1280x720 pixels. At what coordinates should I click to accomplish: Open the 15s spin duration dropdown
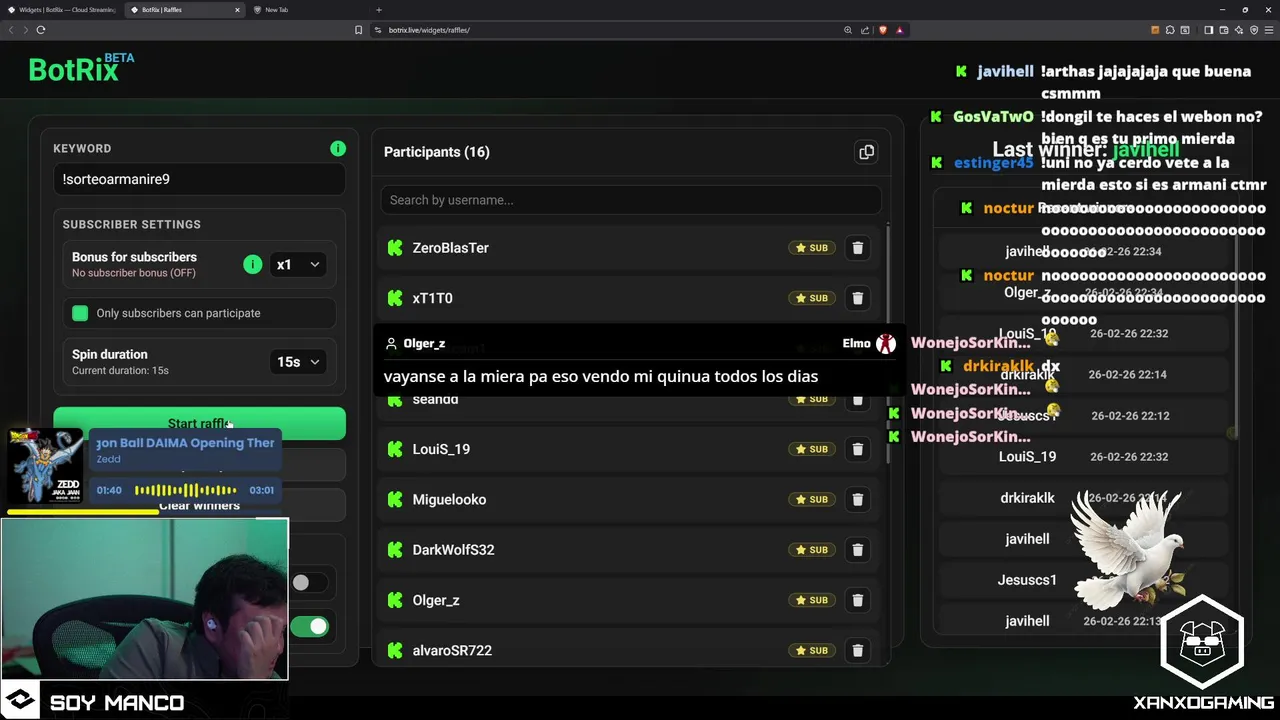[298, 362]
